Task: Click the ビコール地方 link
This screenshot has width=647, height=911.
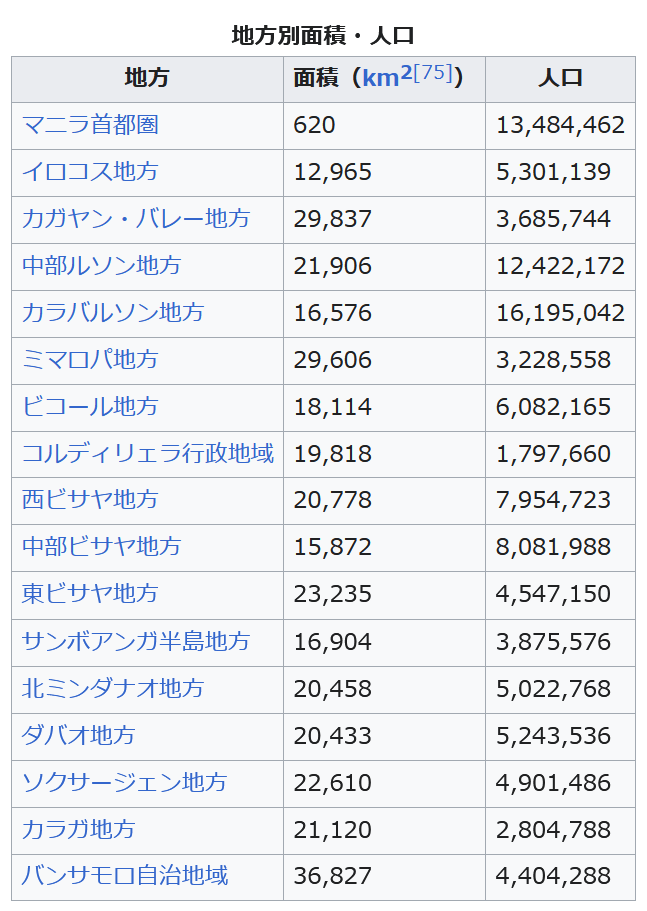Action: (x=90, y=407)
